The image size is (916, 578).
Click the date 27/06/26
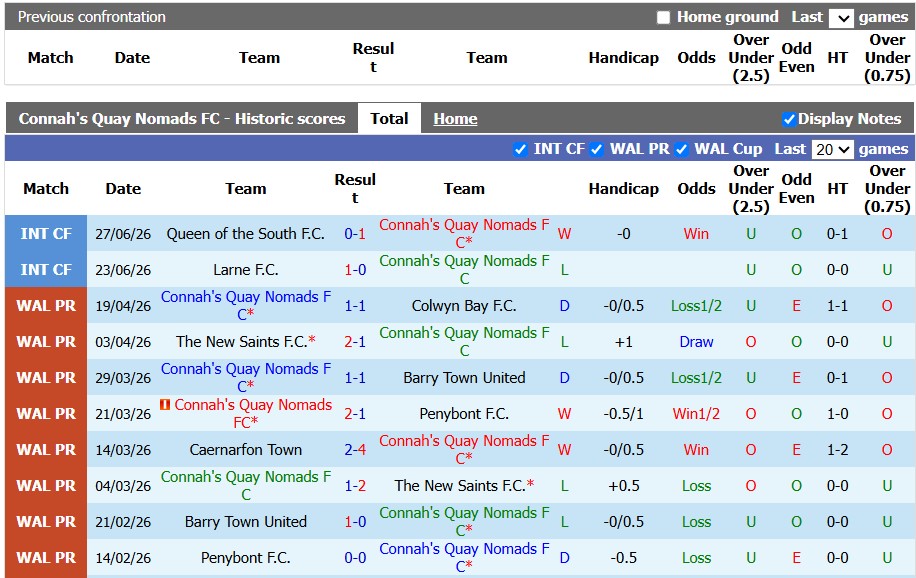coord(123,234)
